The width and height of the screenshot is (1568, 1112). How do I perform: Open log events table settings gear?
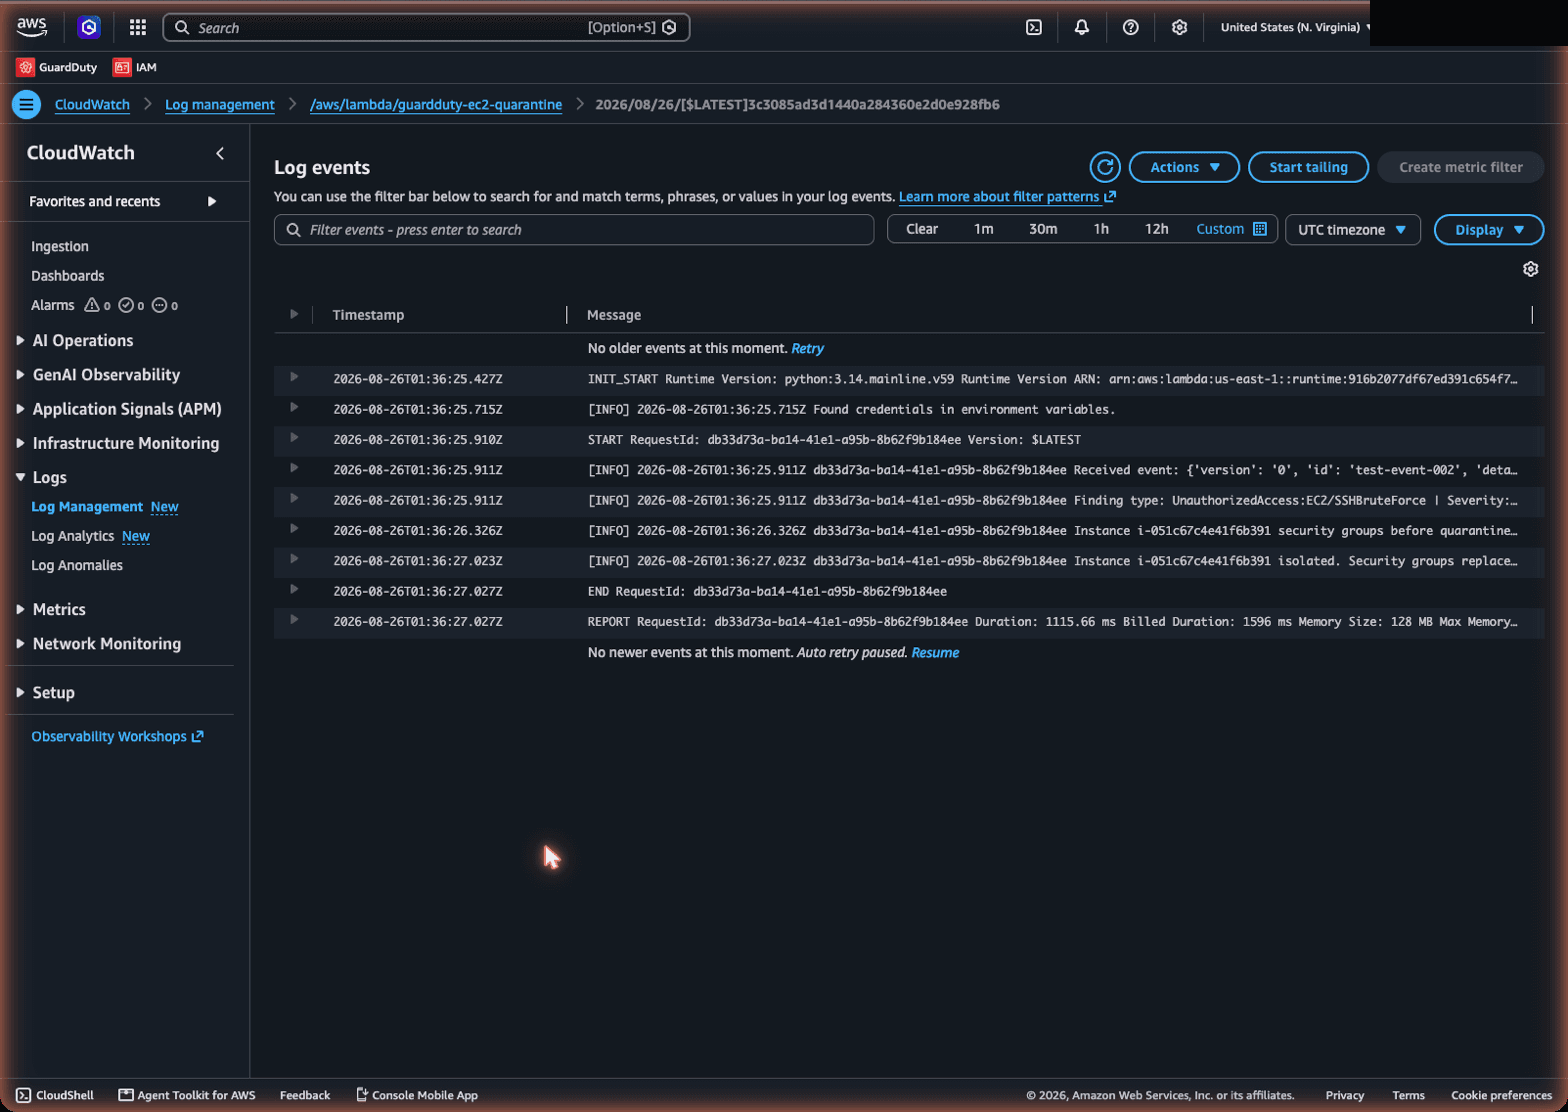[1530, 269]
